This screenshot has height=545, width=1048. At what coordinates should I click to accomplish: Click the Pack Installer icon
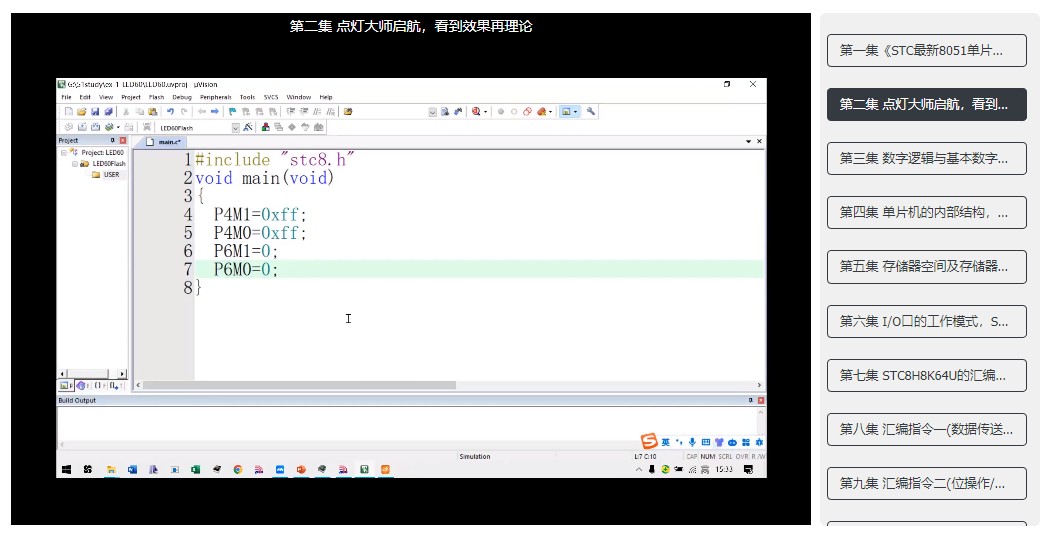click(x=319, y=127)
